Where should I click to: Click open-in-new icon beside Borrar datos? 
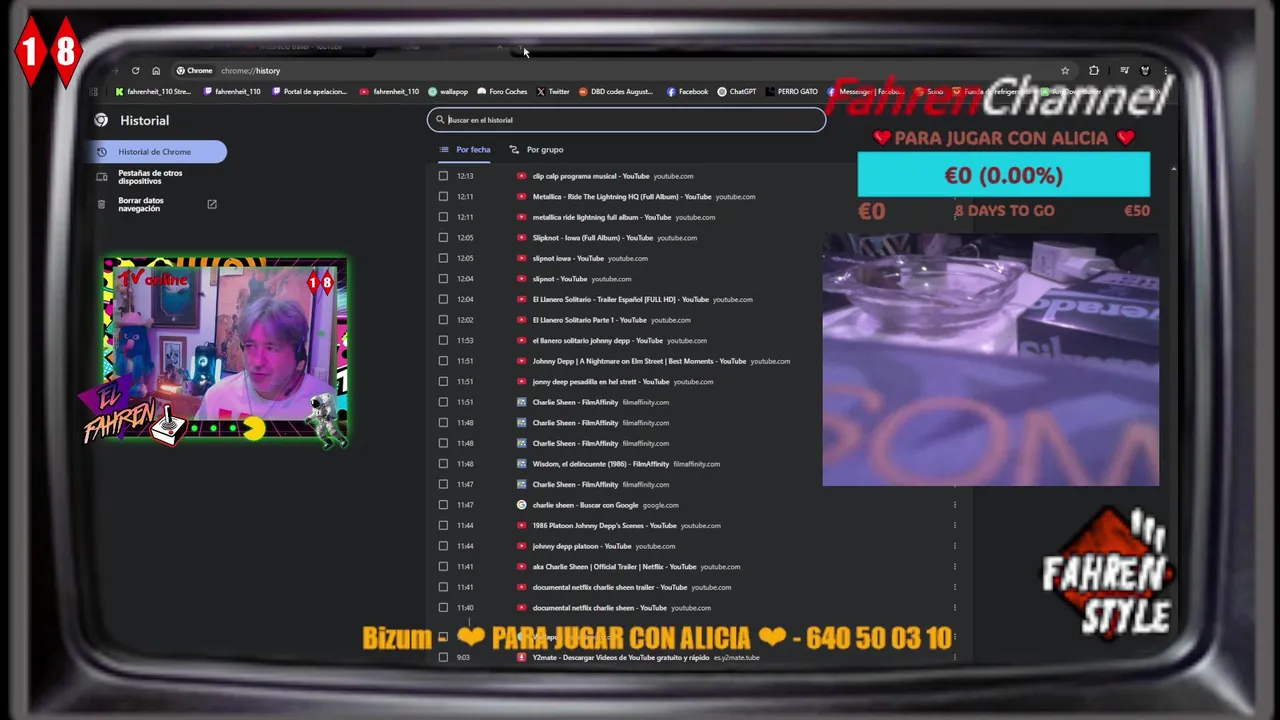212,204
